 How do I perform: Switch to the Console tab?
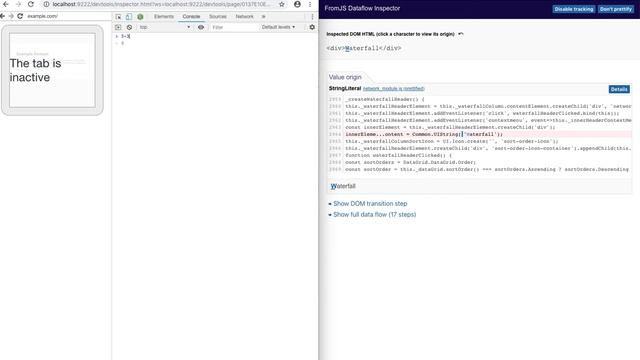pyautogui.click(x=191, y=17)
